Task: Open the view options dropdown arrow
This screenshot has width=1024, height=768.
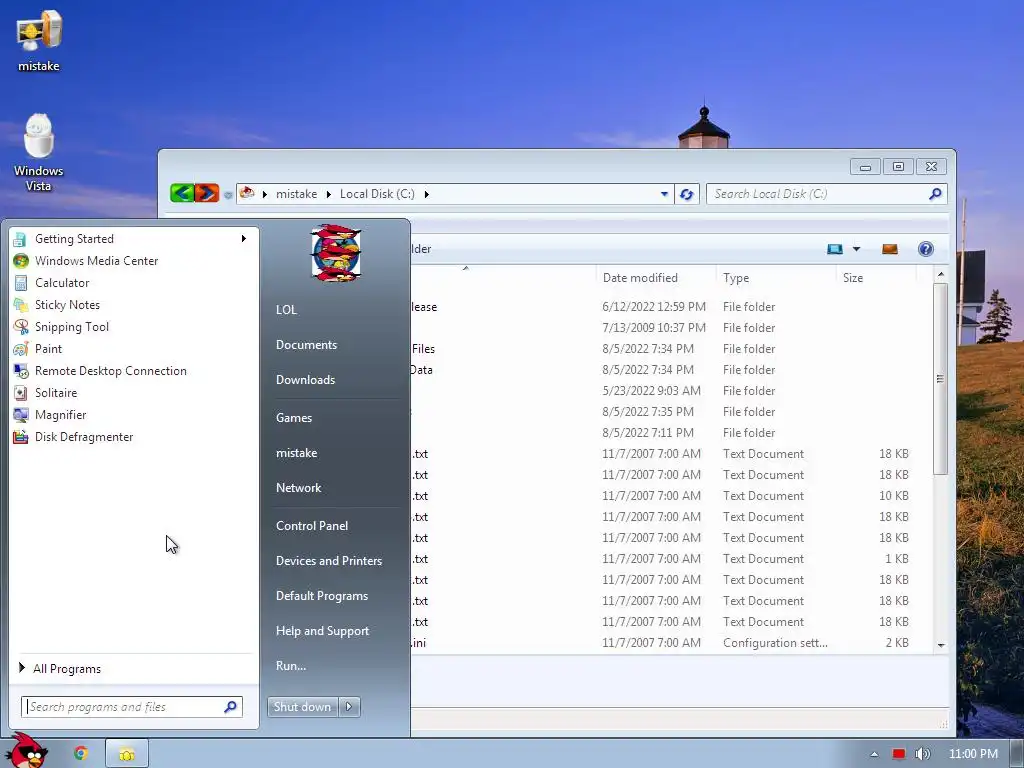Action: point(856,249)
